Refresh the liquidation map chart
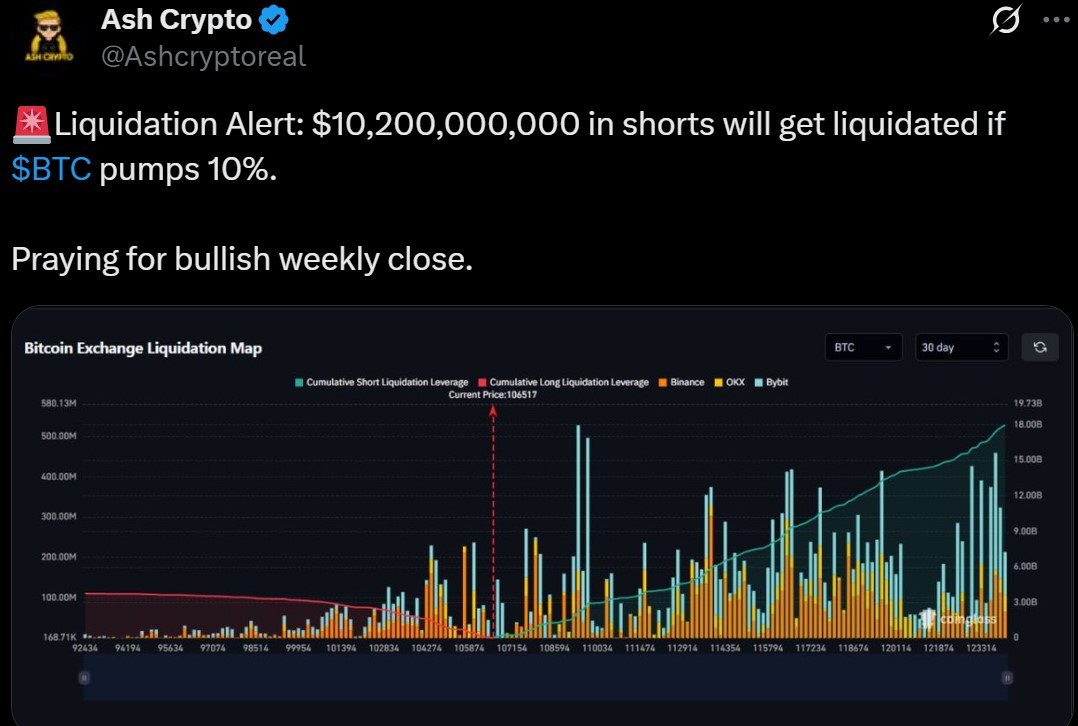Viewport: 1078px width, 726px height. click(x=1040, y=347)
